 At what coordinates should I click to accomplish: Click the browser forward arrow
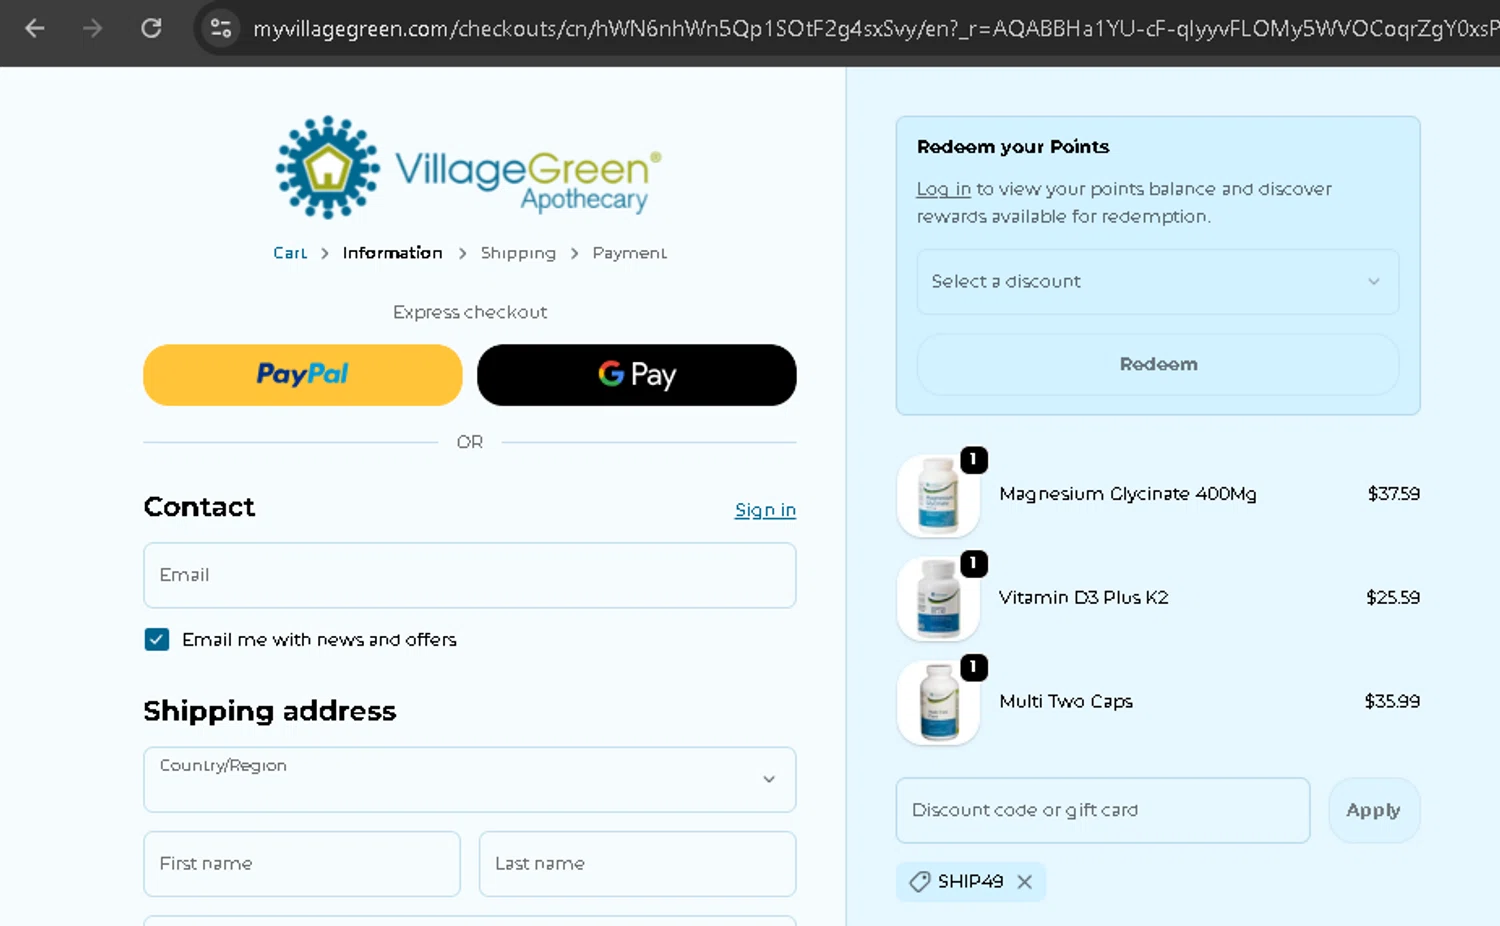pos(93,28)
